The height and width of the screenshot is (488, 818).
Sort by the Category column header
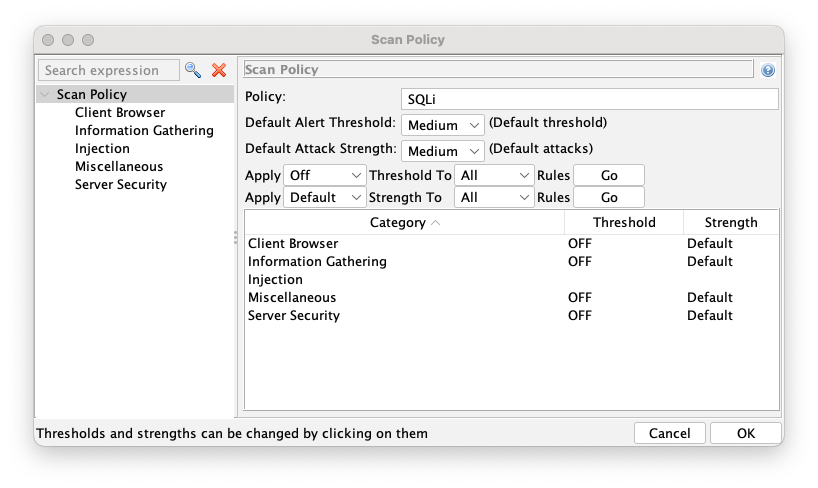[x=404, y=222]
